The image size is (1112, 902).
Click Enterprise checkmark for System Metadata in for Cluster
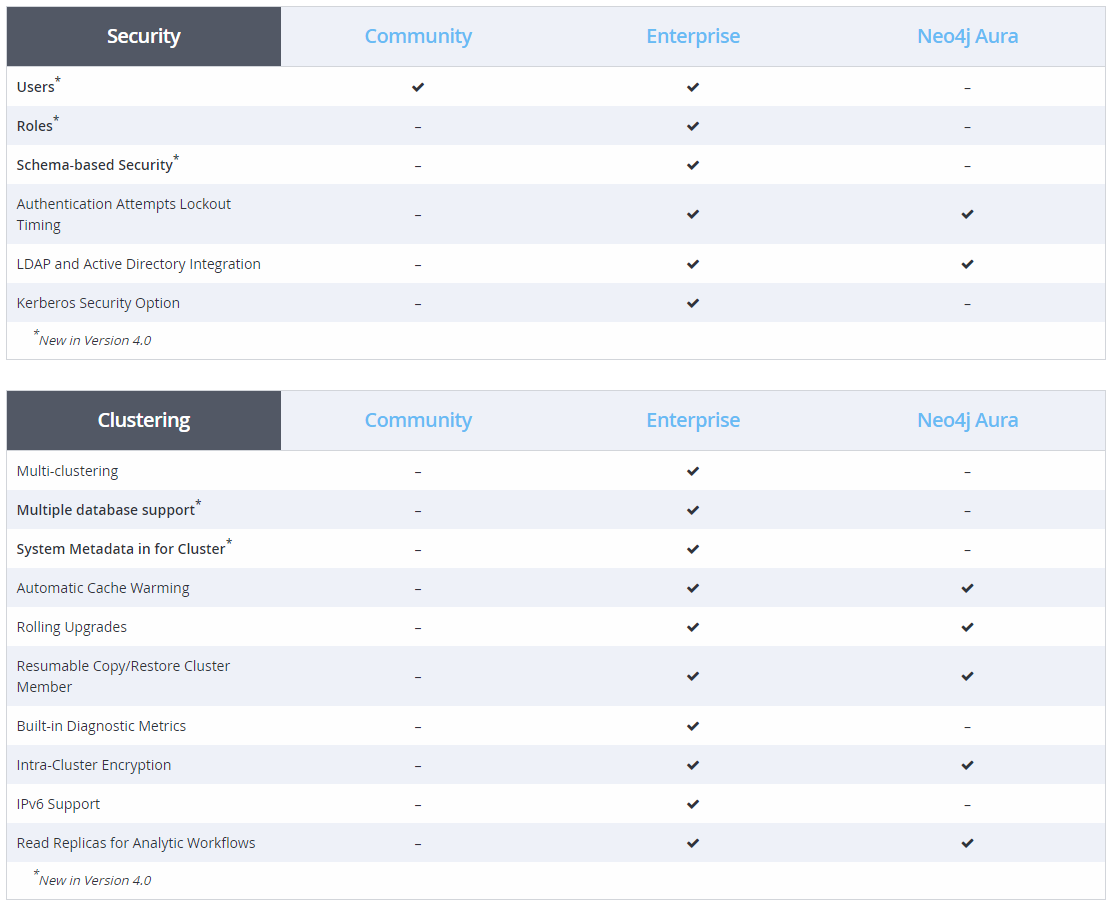[x=693, y=549]
